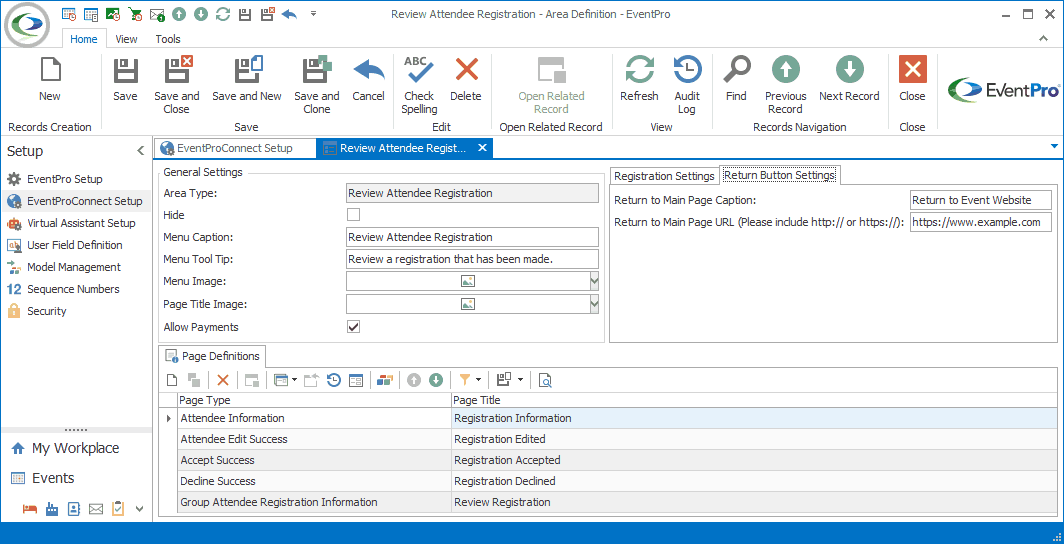
Task: Click the New record ribbon icon
Action: coord(50,71)
